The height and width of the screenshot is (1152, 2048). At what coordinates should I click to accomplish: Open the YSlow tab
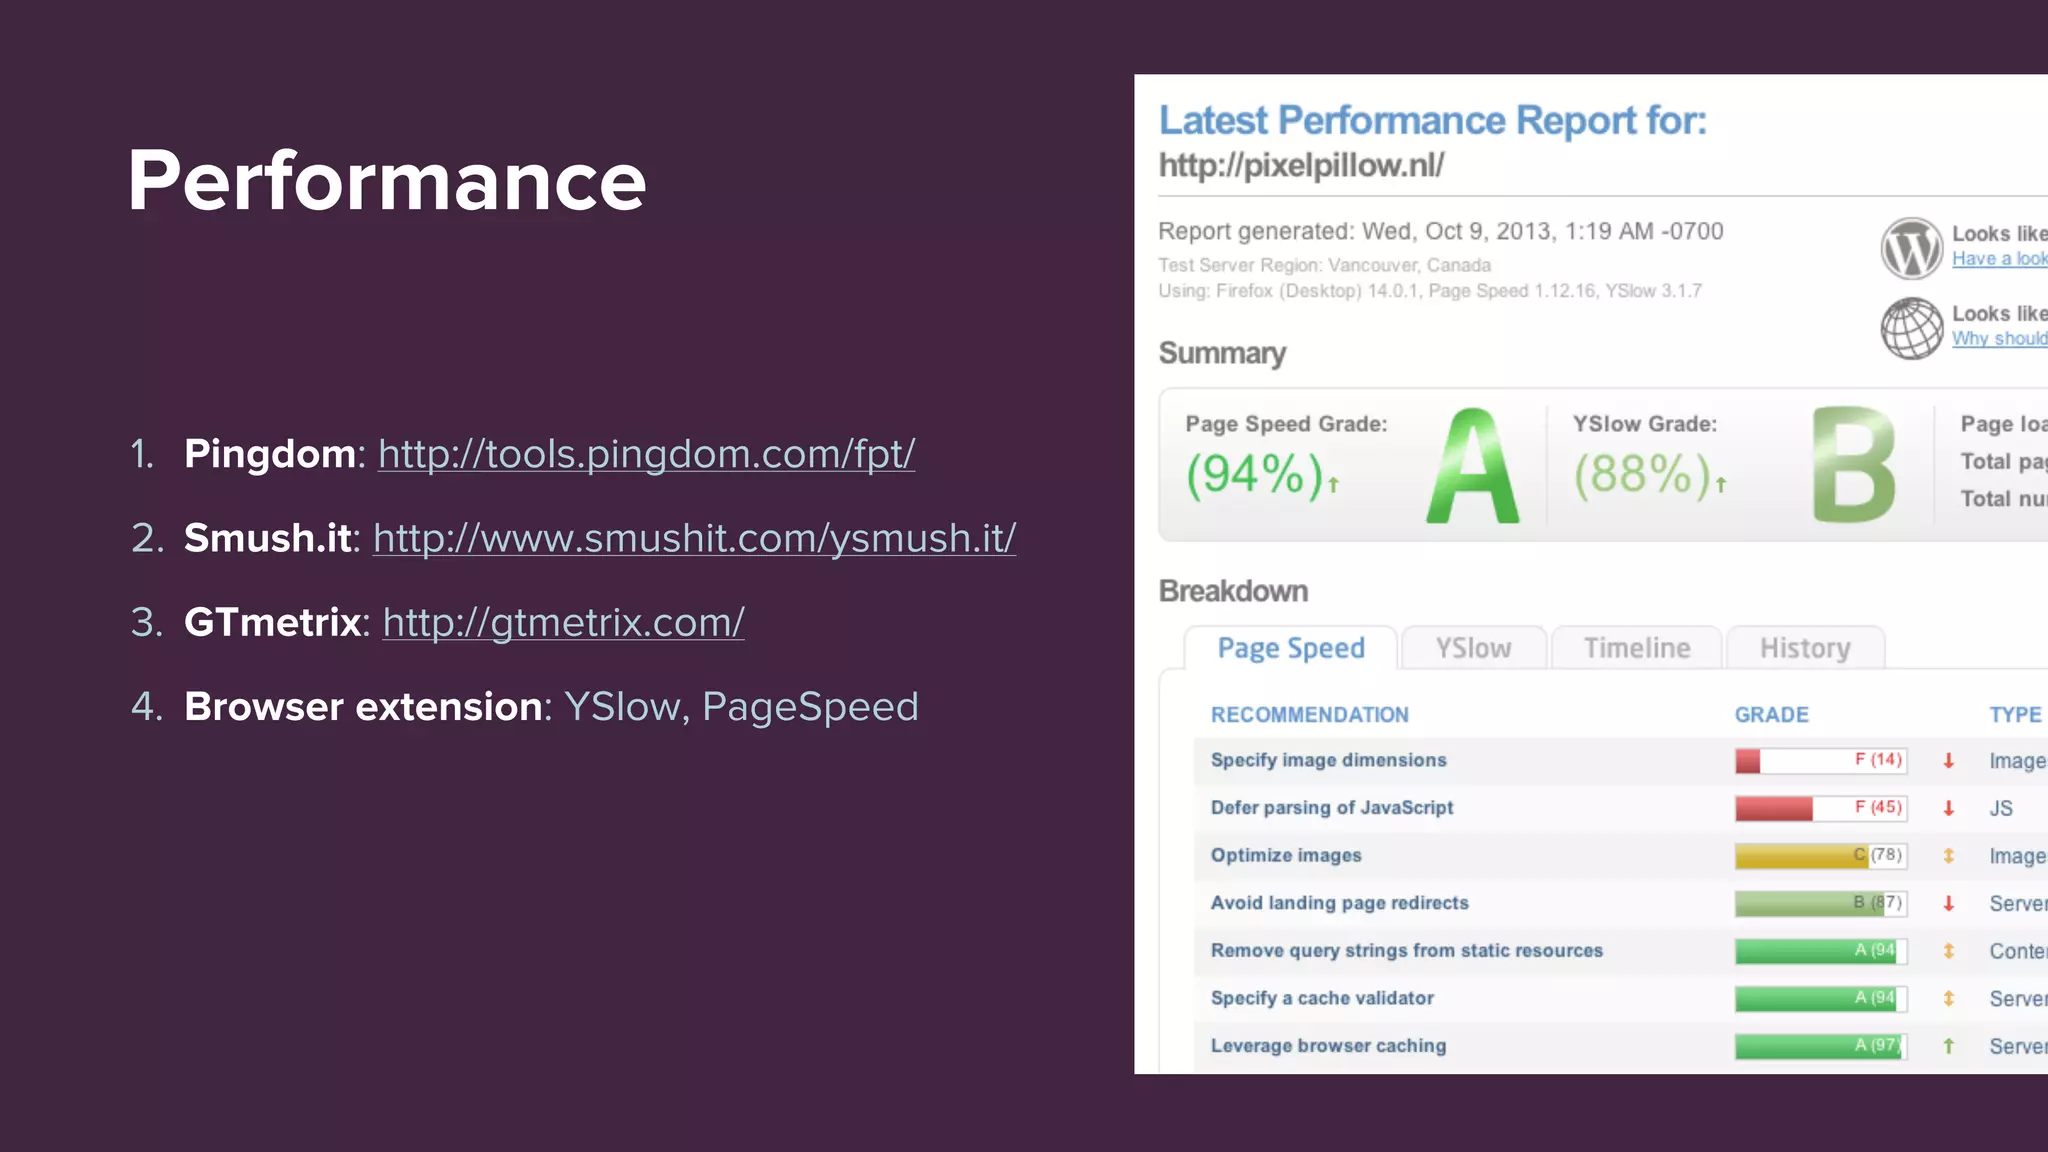(1473, 648)
